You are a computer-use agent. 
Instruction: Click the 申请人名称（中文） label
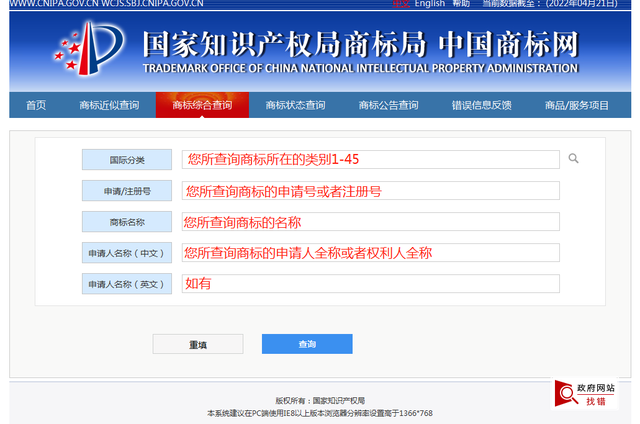point(127,253)
